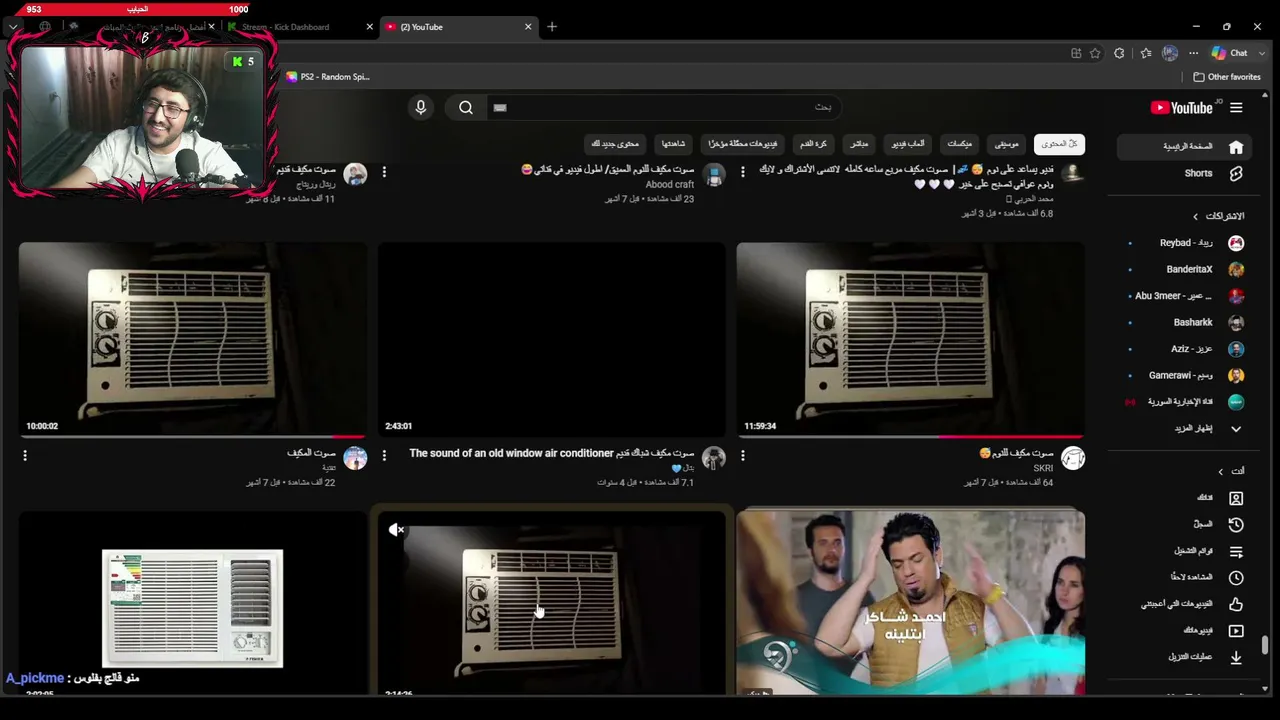Open the liked videos thumbs-up icon
Image resolution: width=1280 pixels, height=720 pixels.
(x=1236, y=604)
